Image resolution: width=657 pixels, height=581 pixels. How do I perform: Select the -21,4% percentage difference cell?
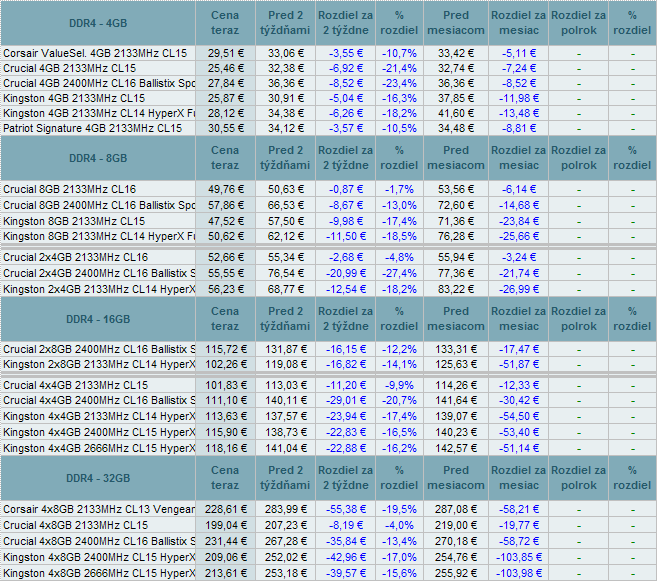pyautogui.click(x=399, y=68)
